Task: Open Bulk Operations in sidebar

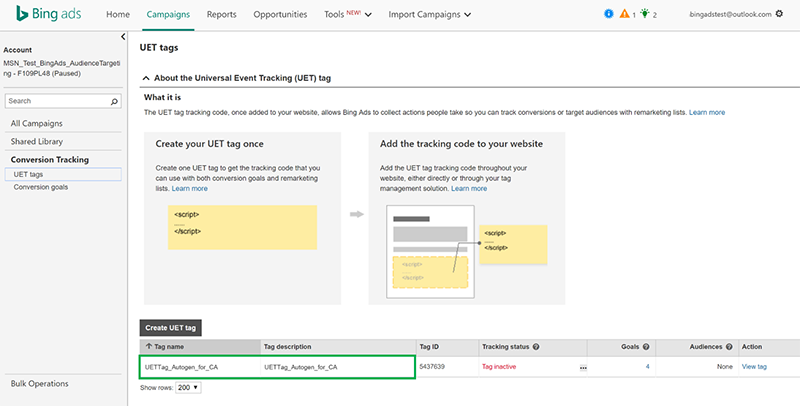Action: point(39,384)
